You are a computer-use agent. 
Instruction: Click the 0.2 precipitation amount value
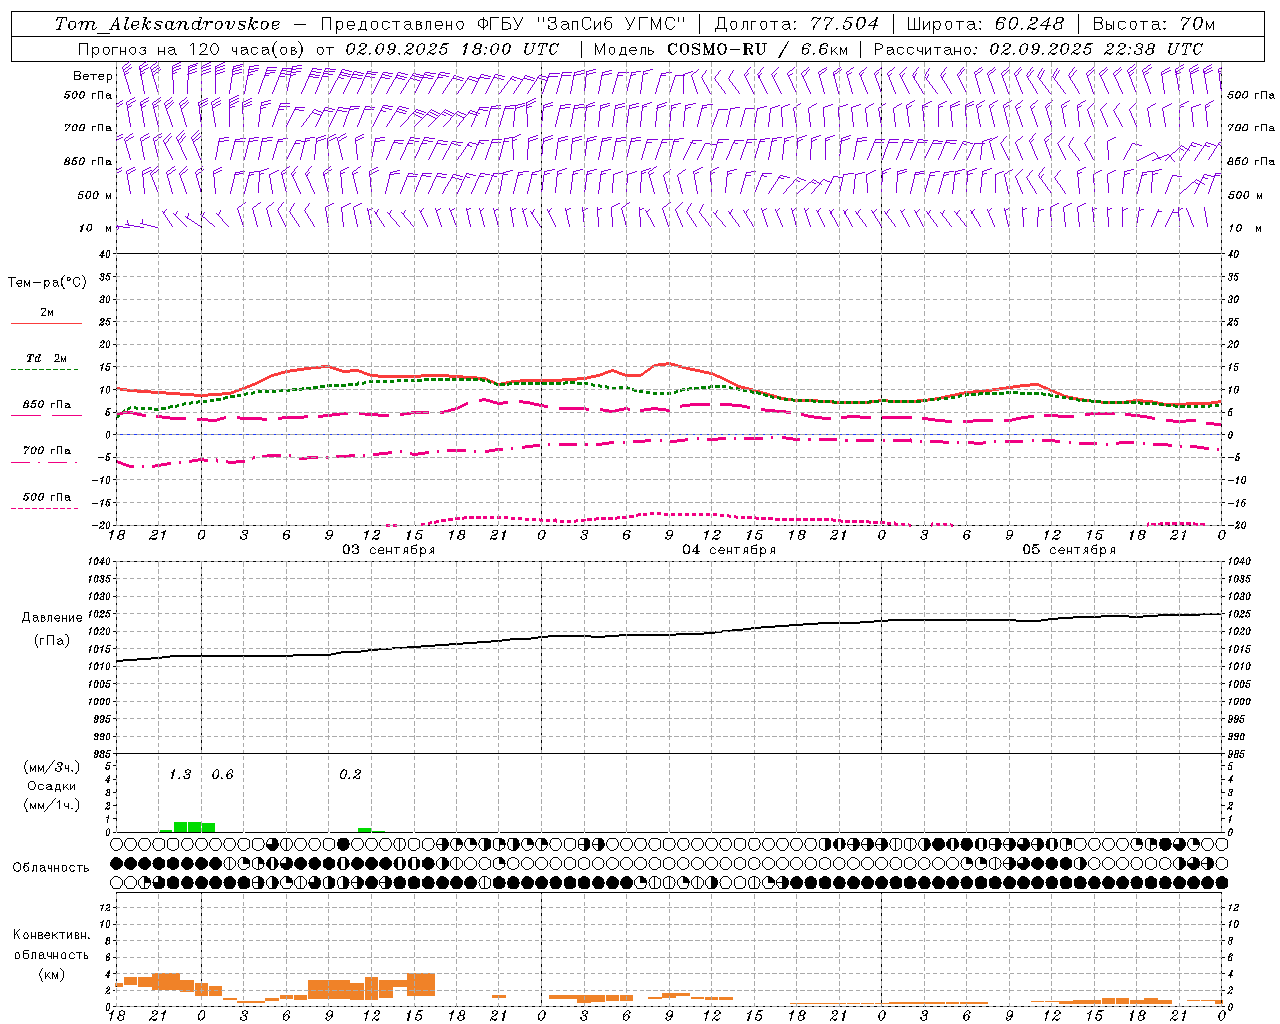point(350,775)
